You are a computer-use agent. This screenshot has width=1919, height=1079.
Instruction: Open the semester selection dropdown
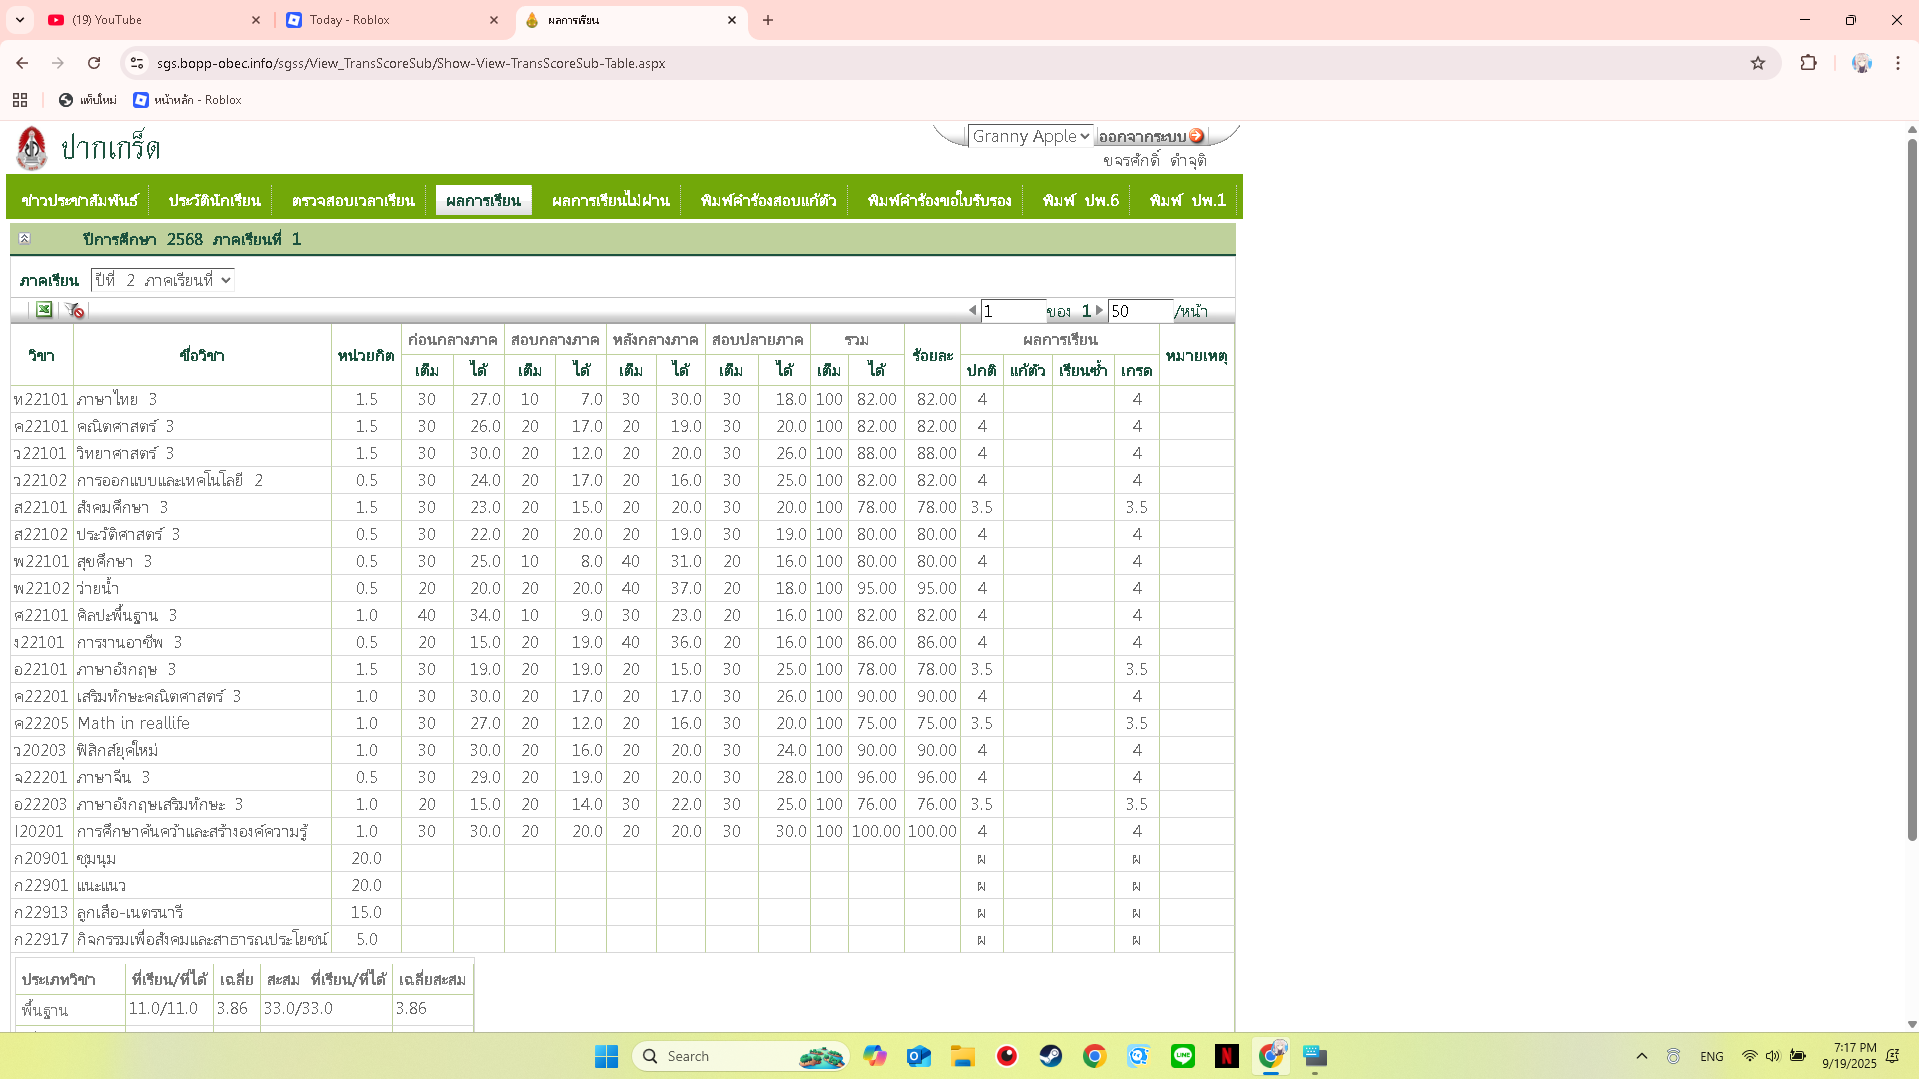tap(162, 280)
